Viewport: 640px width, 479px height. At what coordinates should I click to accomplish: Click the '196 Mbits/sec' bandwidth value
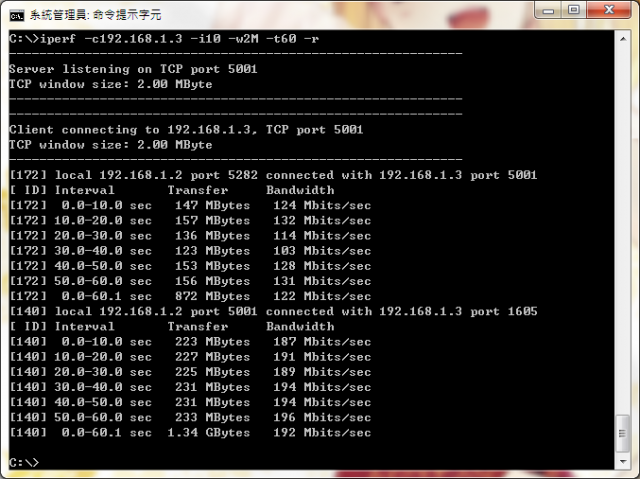pyautogui.click(x=322, y=417)
